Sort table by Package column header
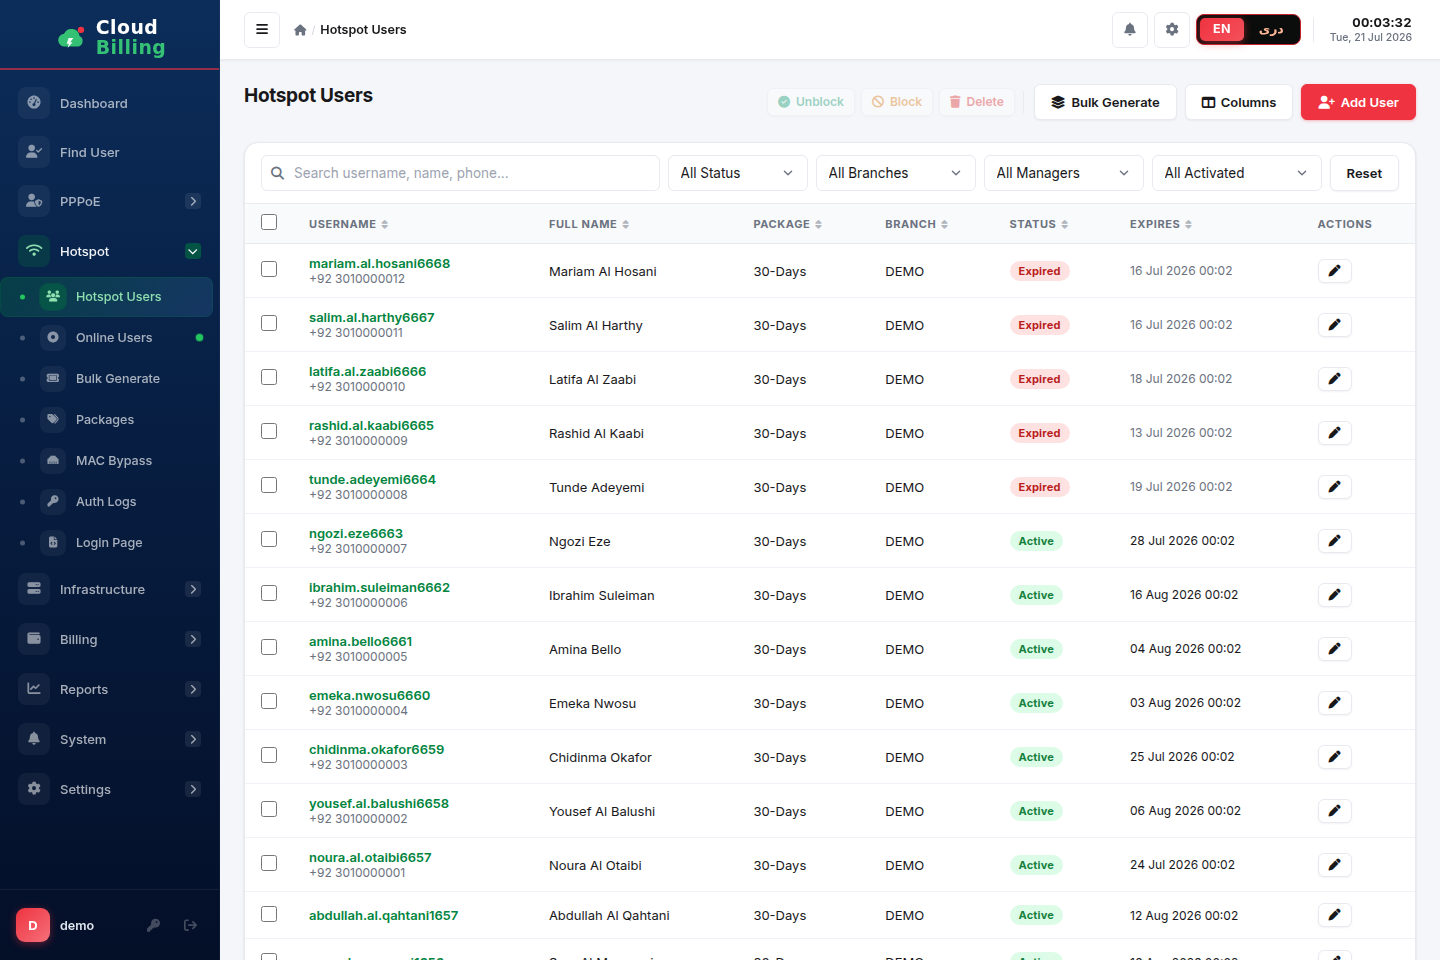The image size is (1440, 960). [x=787, y=224]
